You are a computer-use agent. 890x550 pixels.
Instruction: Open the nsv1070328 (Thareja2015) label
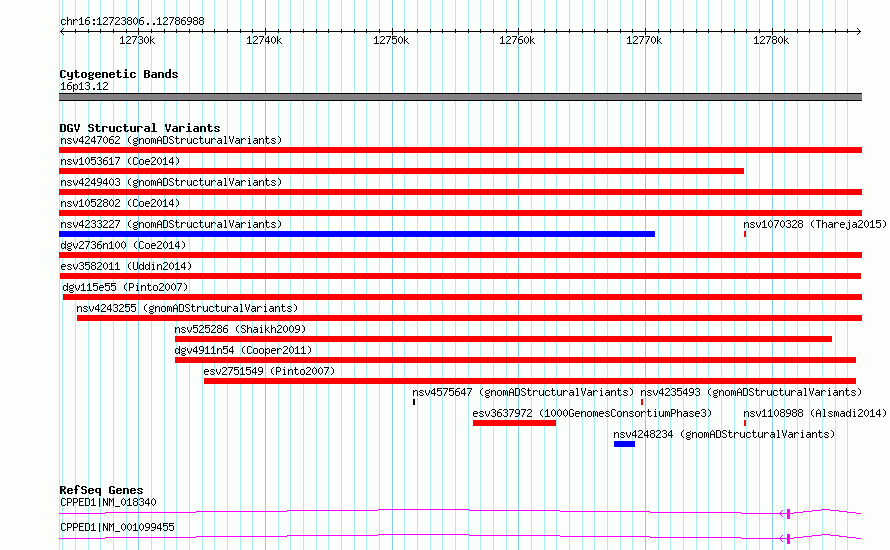click(815, 224)
